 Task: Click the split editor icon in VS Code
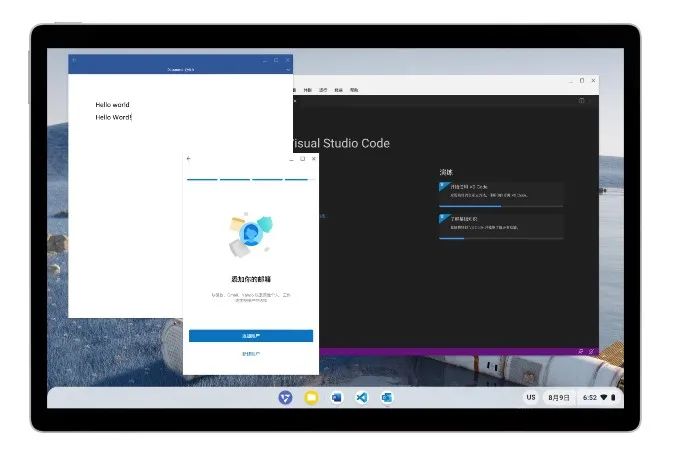[581, 101]
